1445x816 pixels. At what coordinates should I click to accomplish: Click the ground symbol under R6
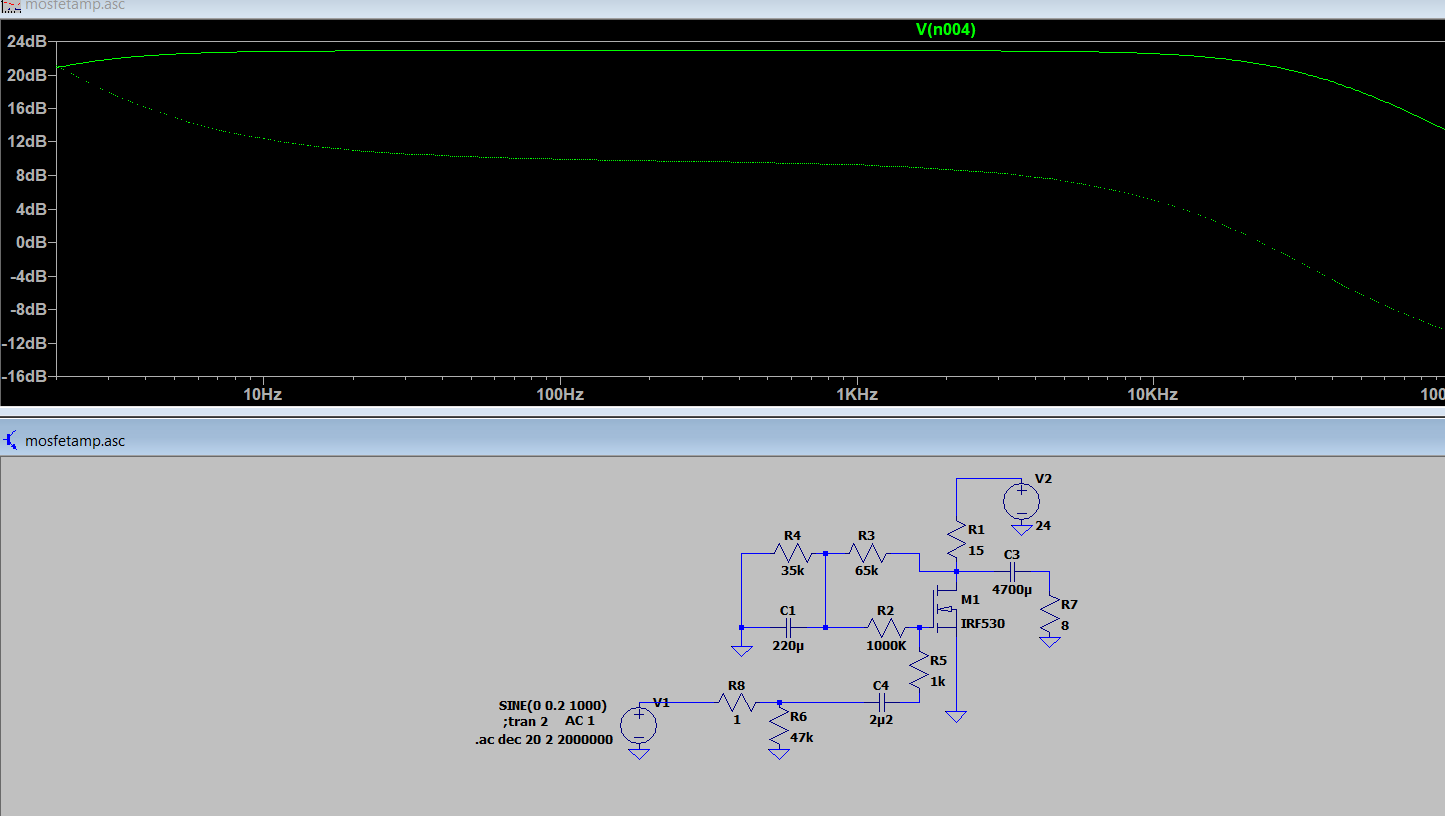click(779, 754)
